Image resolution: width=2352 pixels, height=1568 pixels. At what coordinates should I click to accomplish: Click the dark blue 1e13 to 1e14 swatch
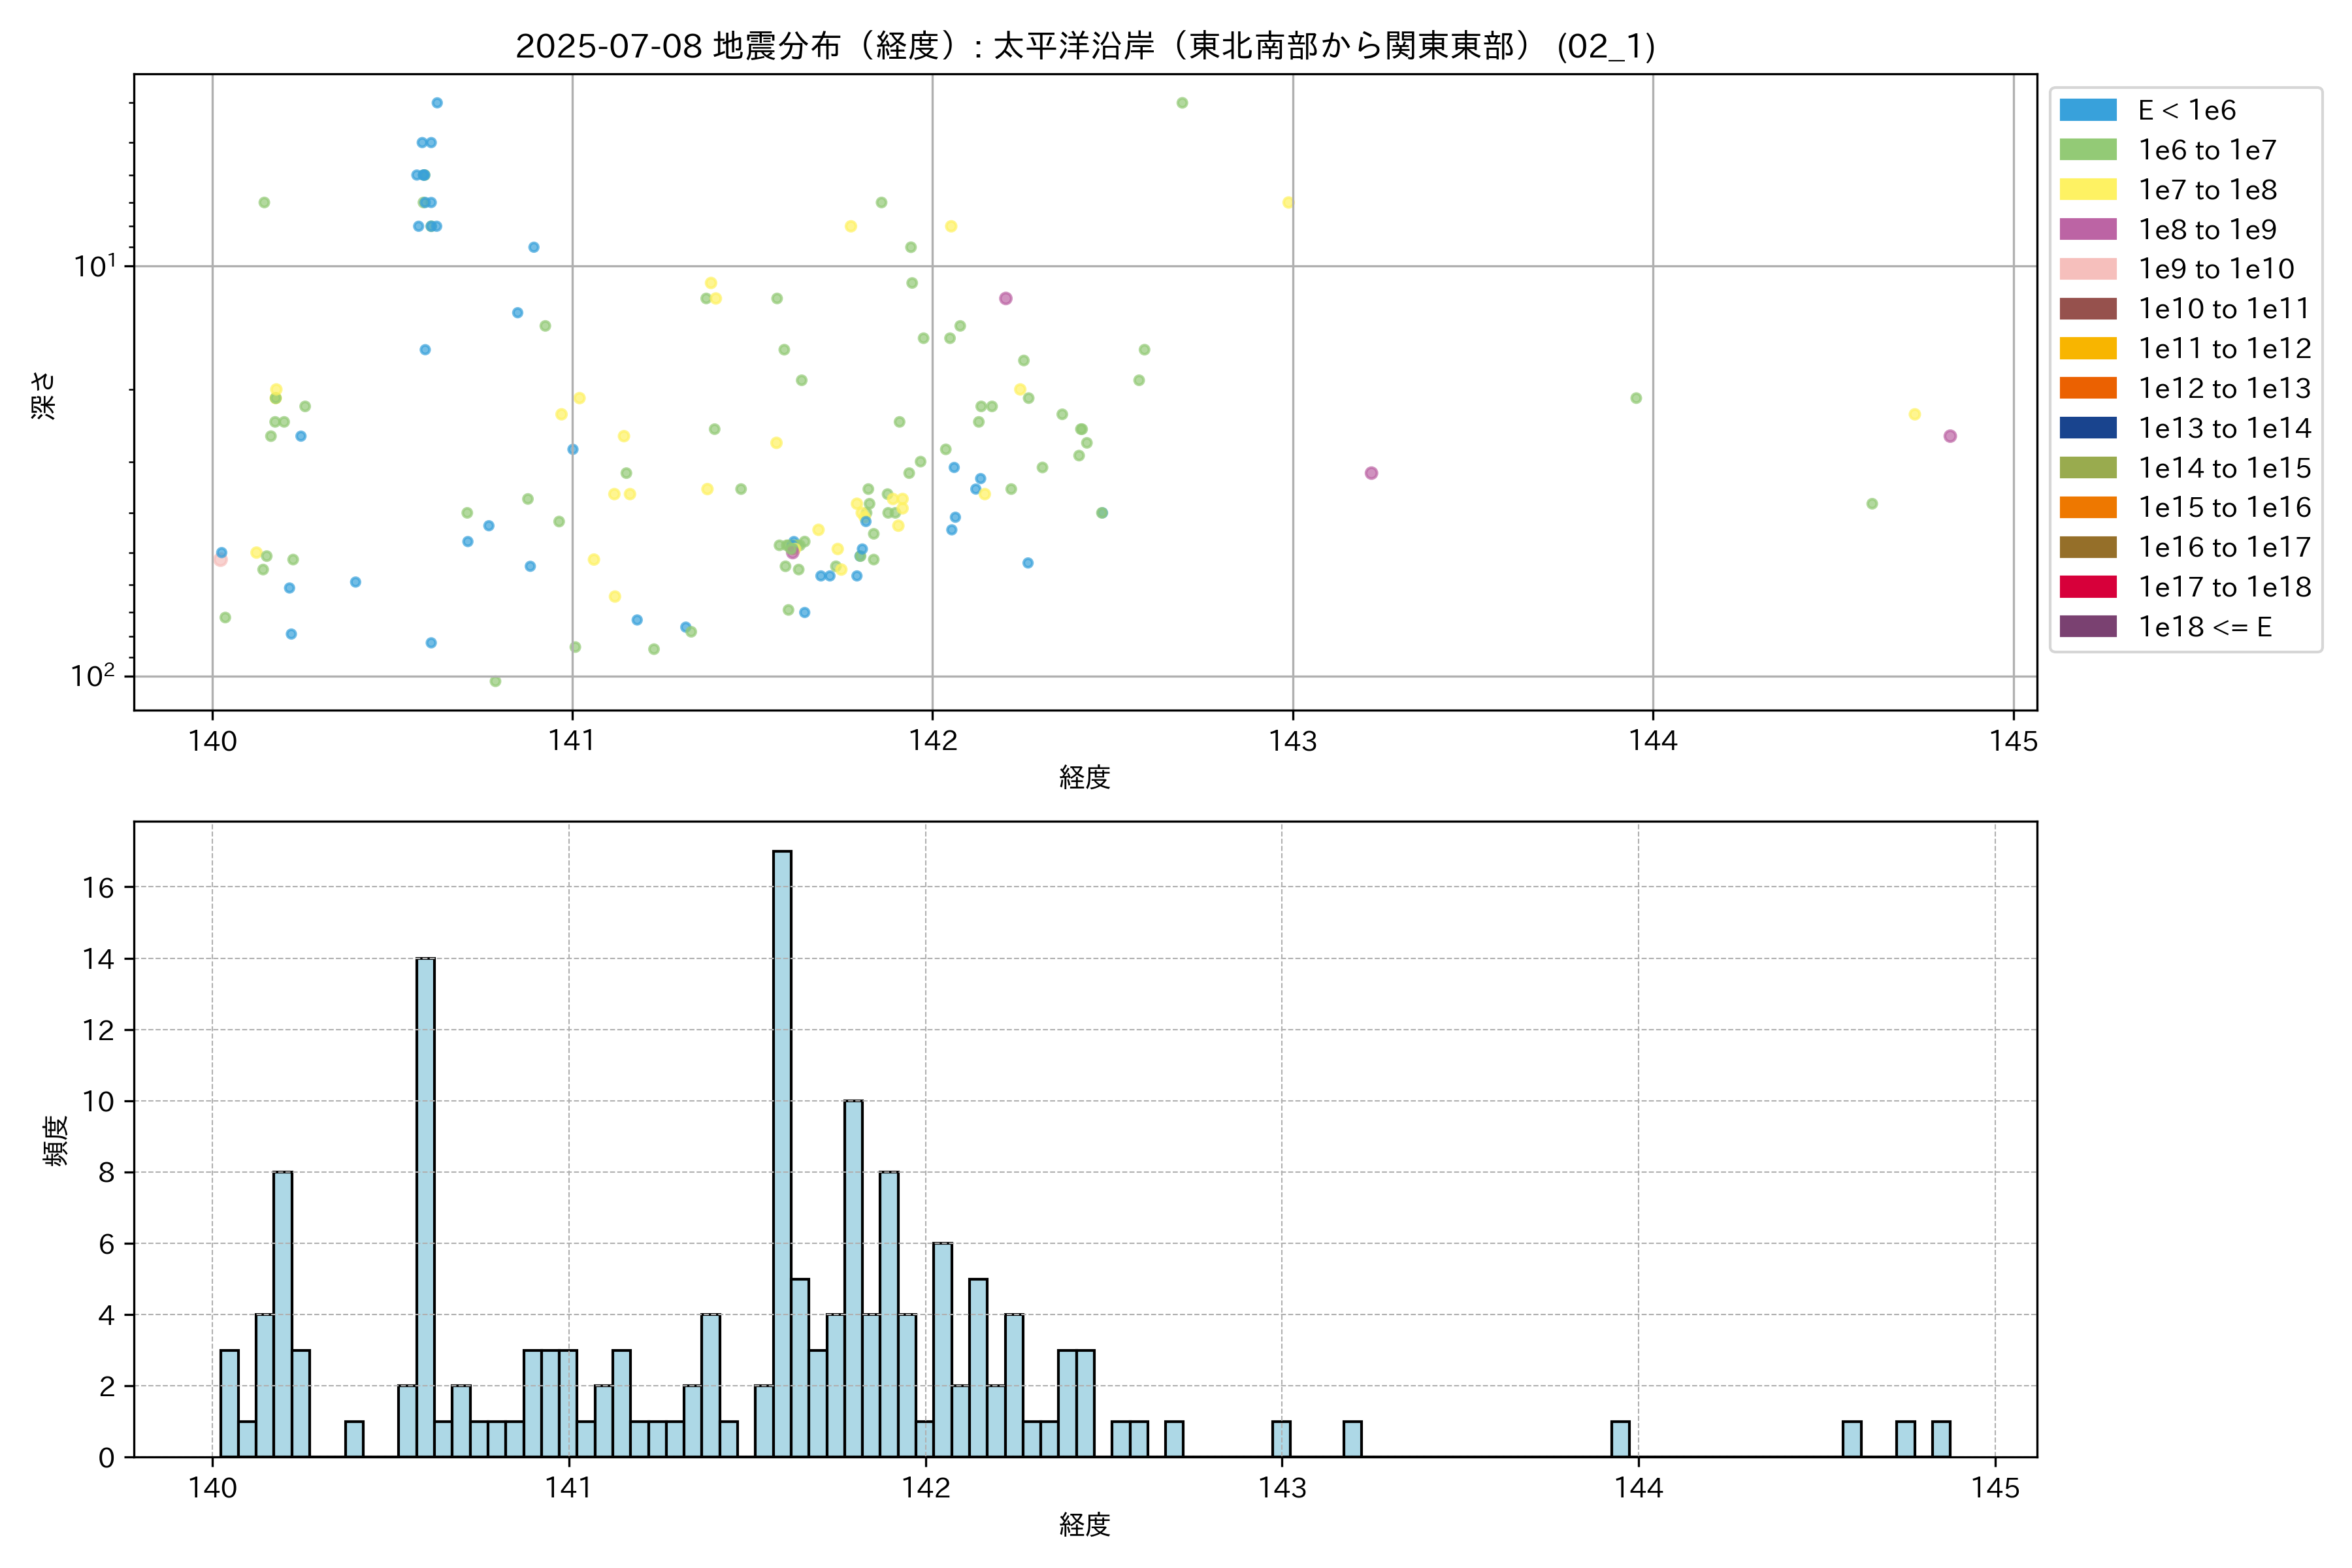coord(2088,428)
